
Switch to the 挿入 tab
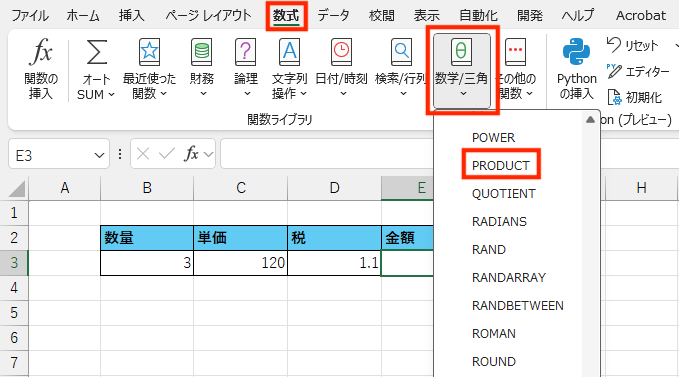click(132, 16)
